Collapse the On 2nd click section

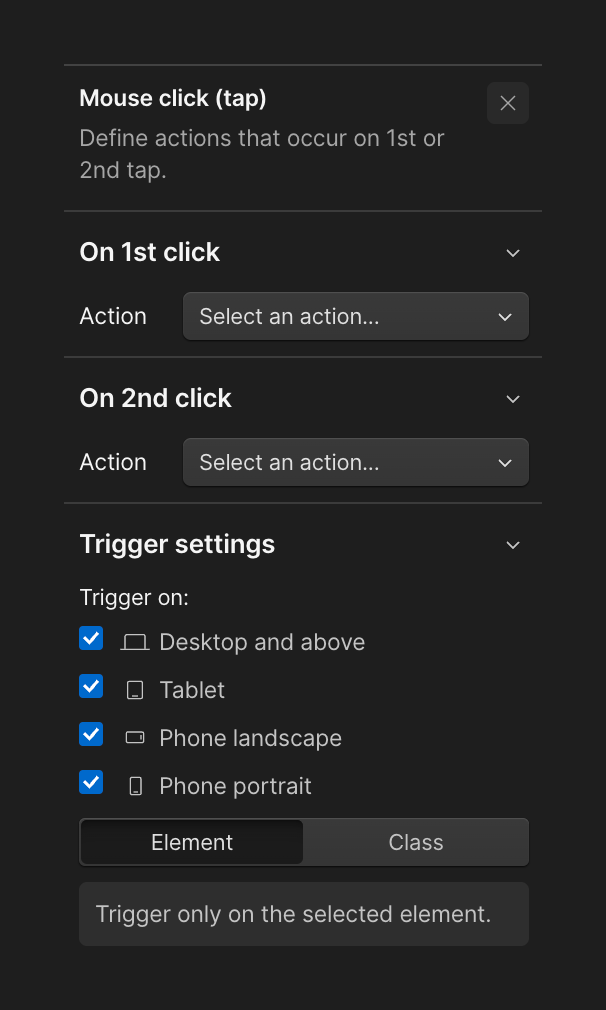click(513, 399)
